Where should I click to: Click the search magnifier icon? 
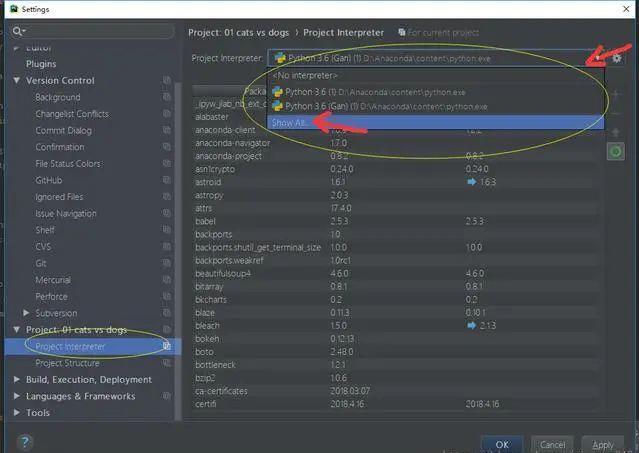point(18,31)
